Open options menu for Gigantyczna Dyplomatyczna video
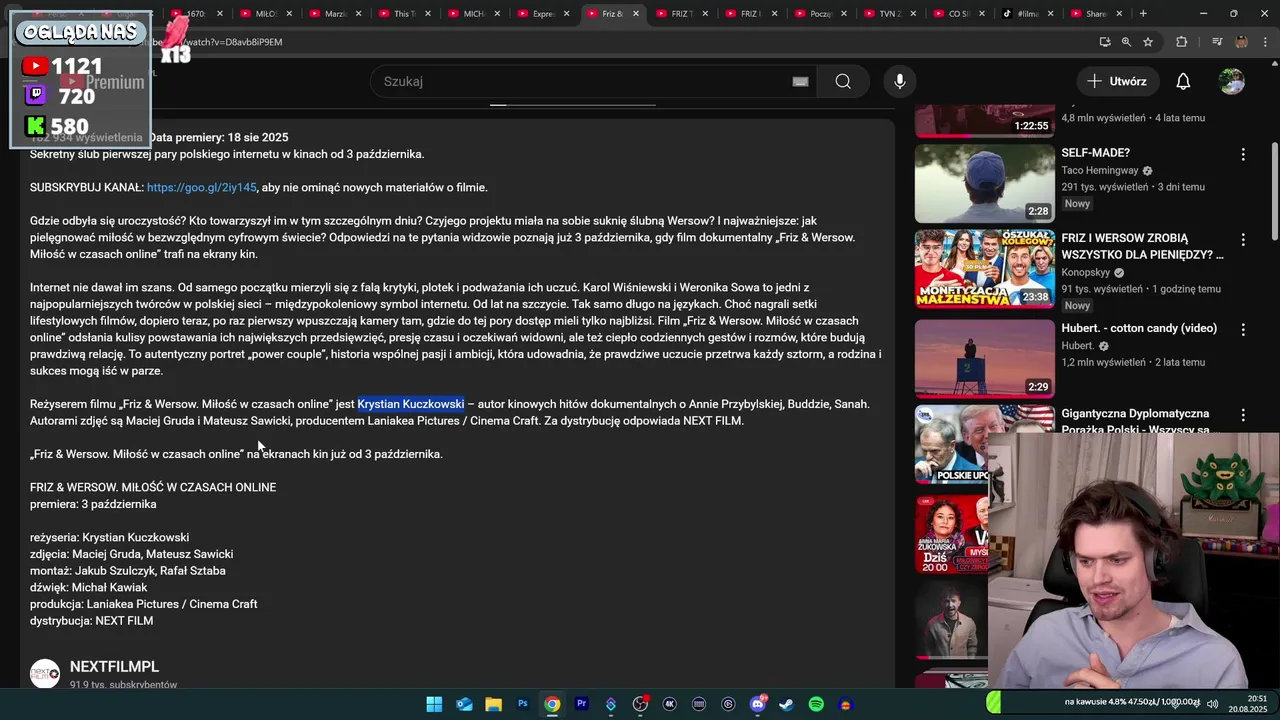Screen dimensions: 1280x720 coord(1243,414)
